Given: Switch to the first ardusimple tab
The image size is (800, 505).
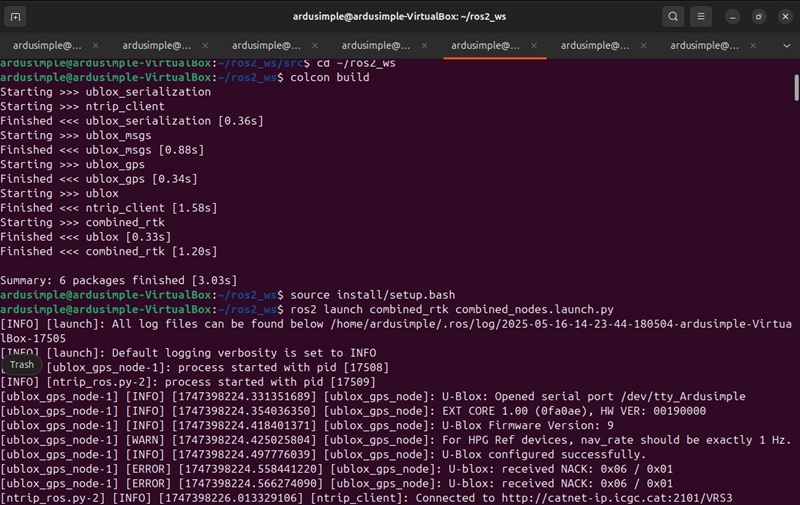Looking at the screenshot, I should (x=45, y=46).
